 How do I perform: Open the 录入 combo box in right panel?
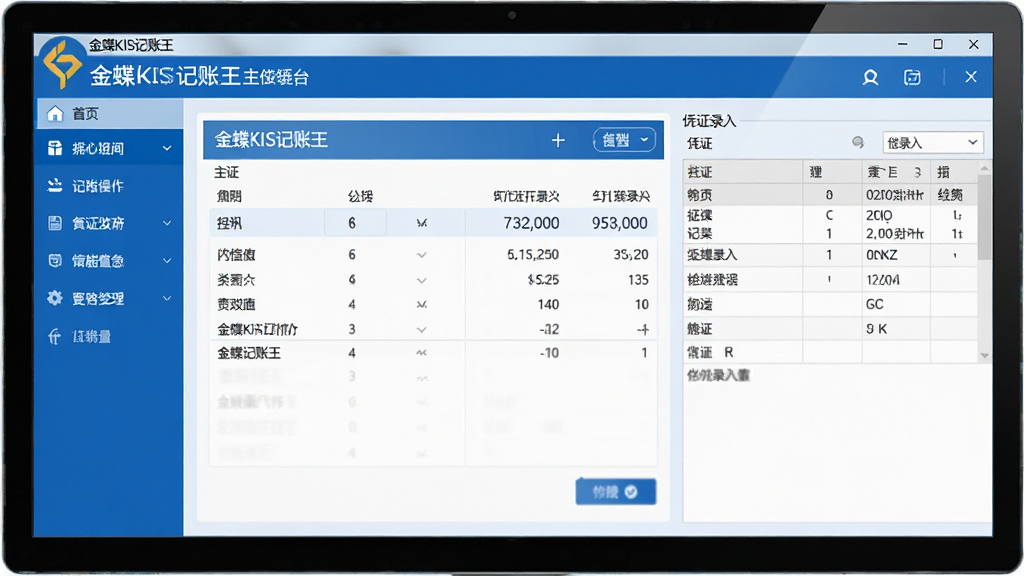coord(932,142)
